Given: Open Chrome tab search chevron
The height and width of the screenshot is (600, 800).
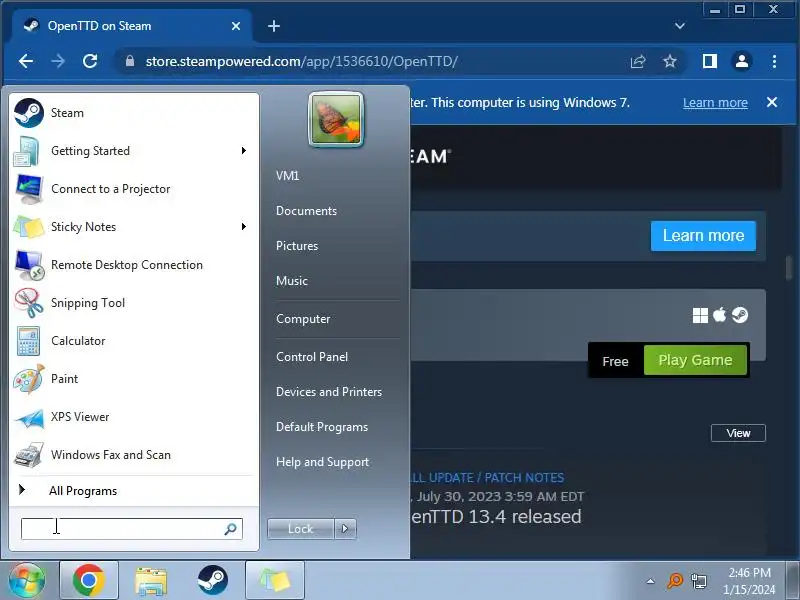Looking at the screenshot, I should pos(680,26).
